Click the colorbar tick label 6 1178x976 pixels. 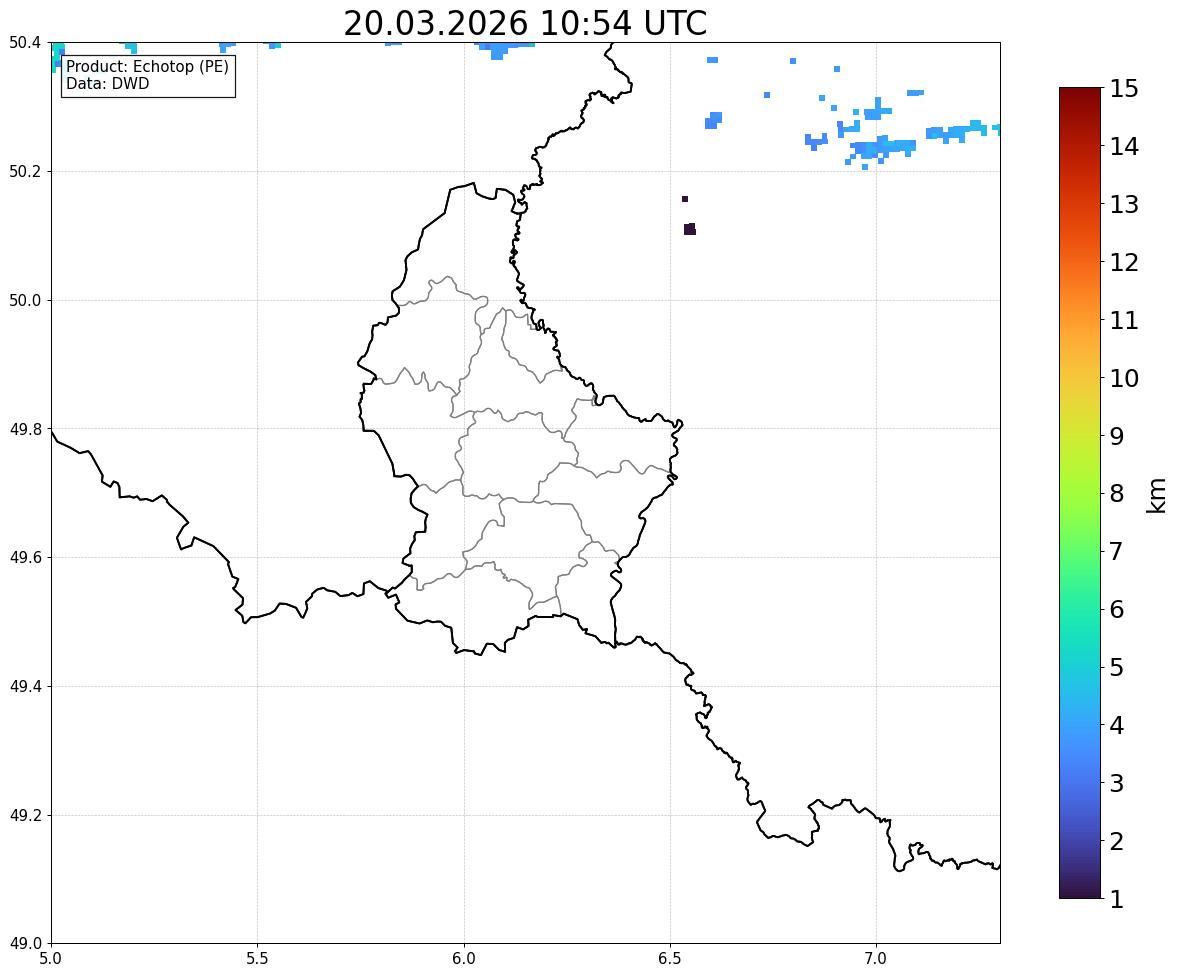[x=1117, y=609]
